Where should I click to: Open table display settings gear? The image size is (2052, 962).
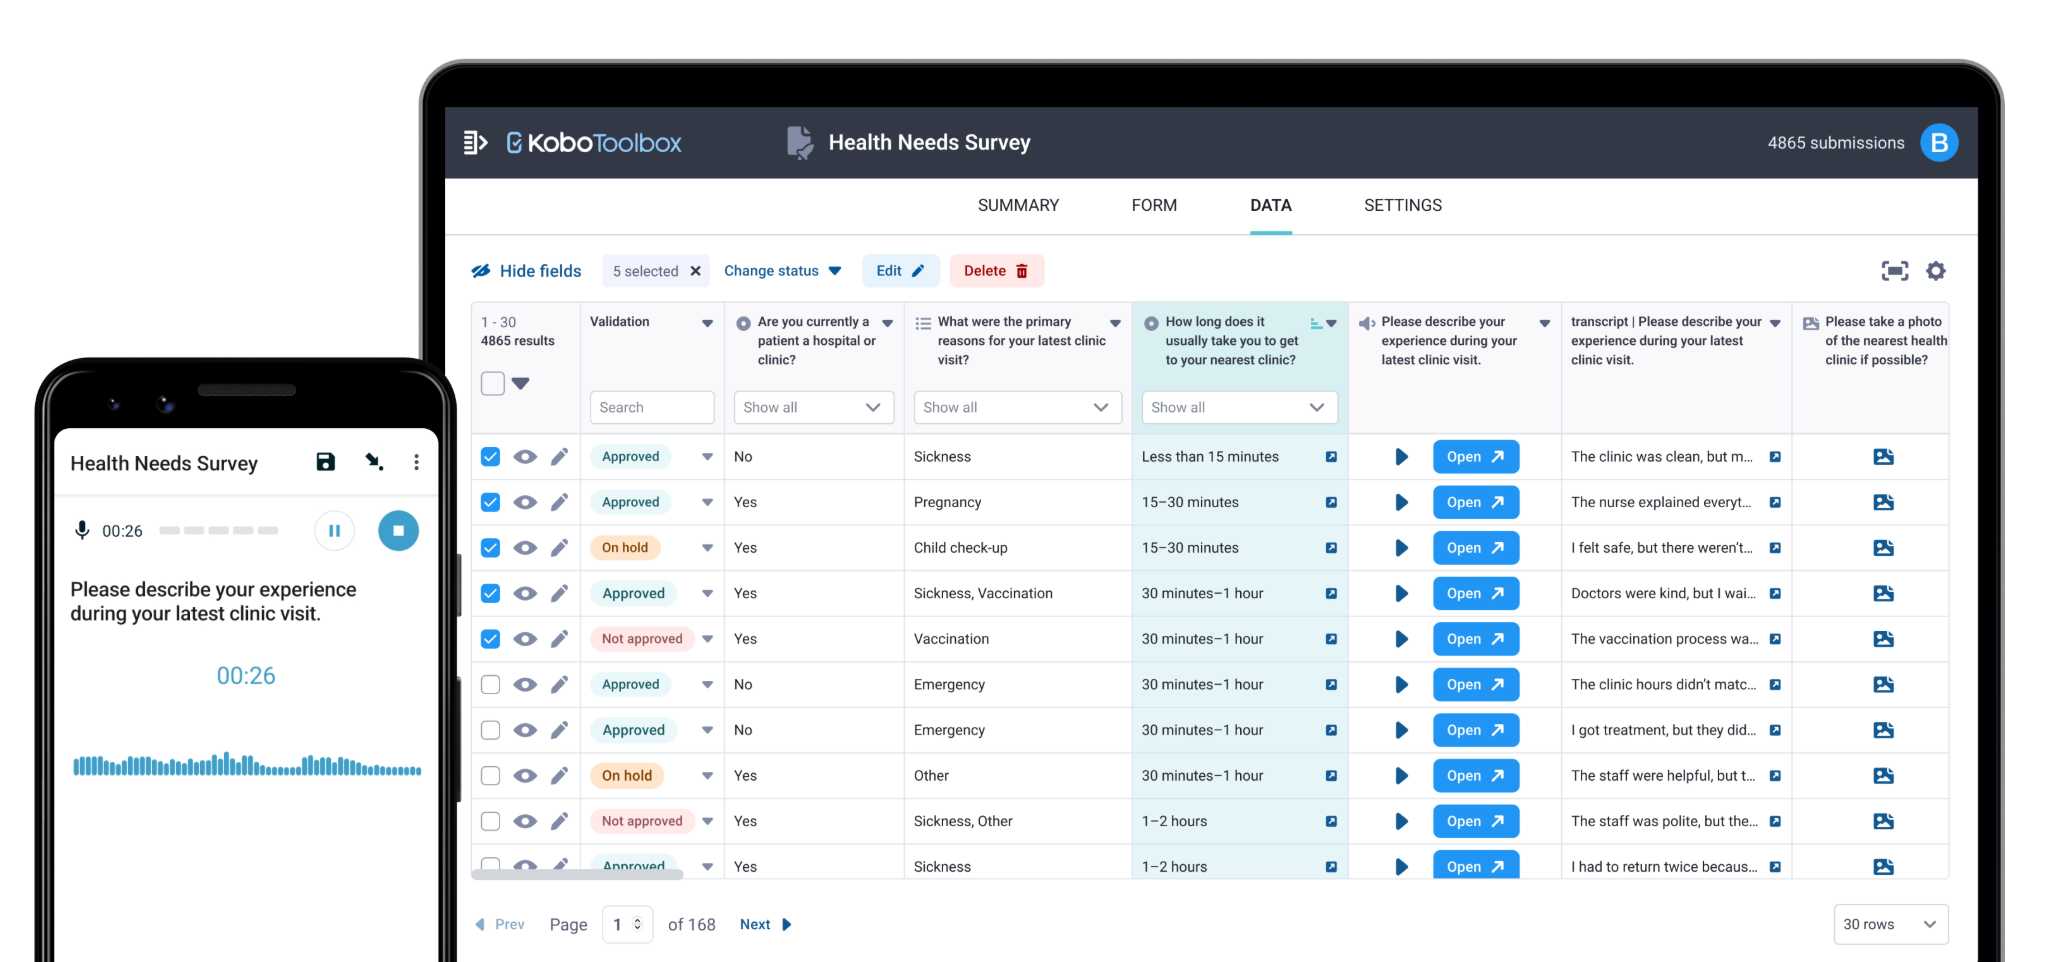(x=1936, y=271)
